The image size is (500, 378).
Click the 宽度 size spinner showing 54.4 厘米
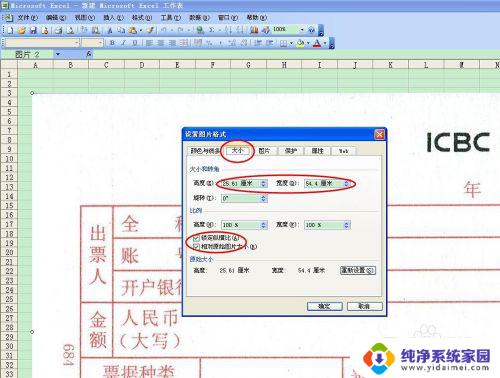pyautogui.click(x=347, y=184)
